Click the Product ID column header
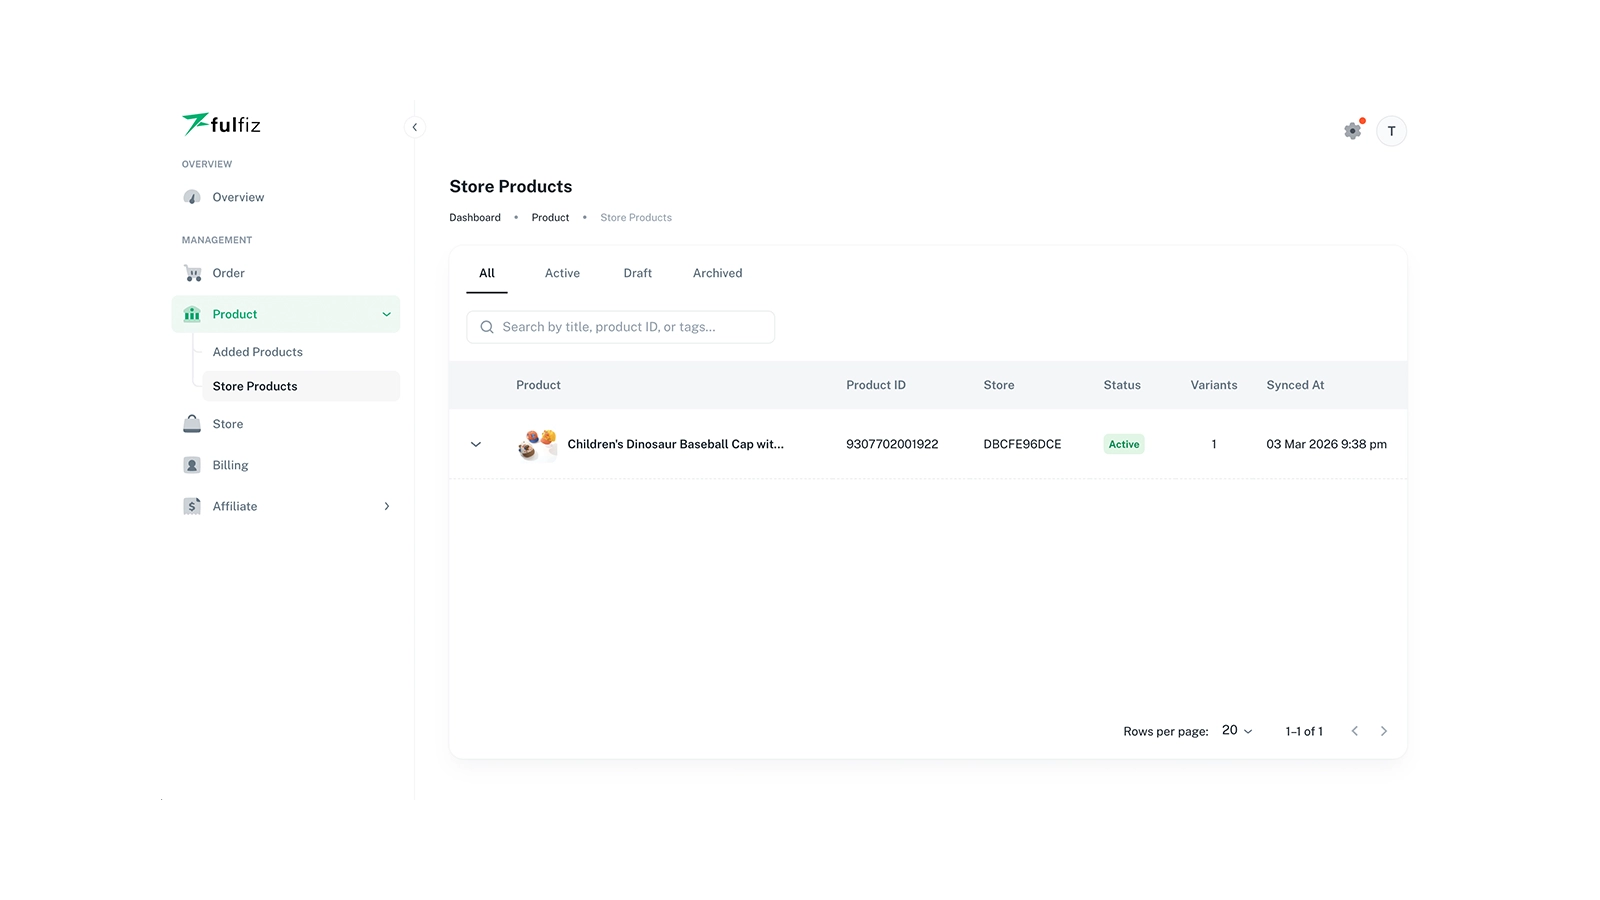This screenshot has height=900, width=1600. (876, 385)
